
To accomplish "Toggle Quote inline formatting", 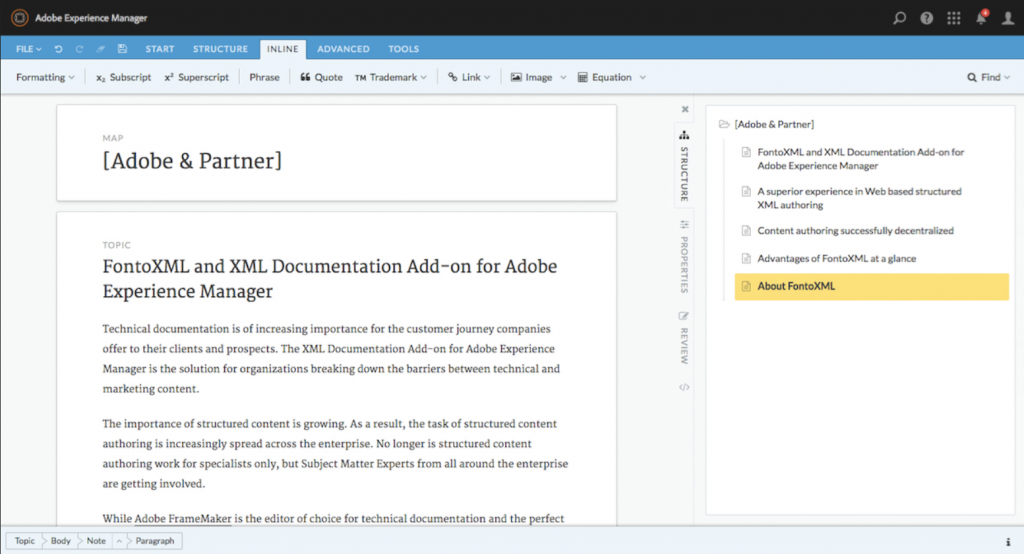I will click(321, 77).
